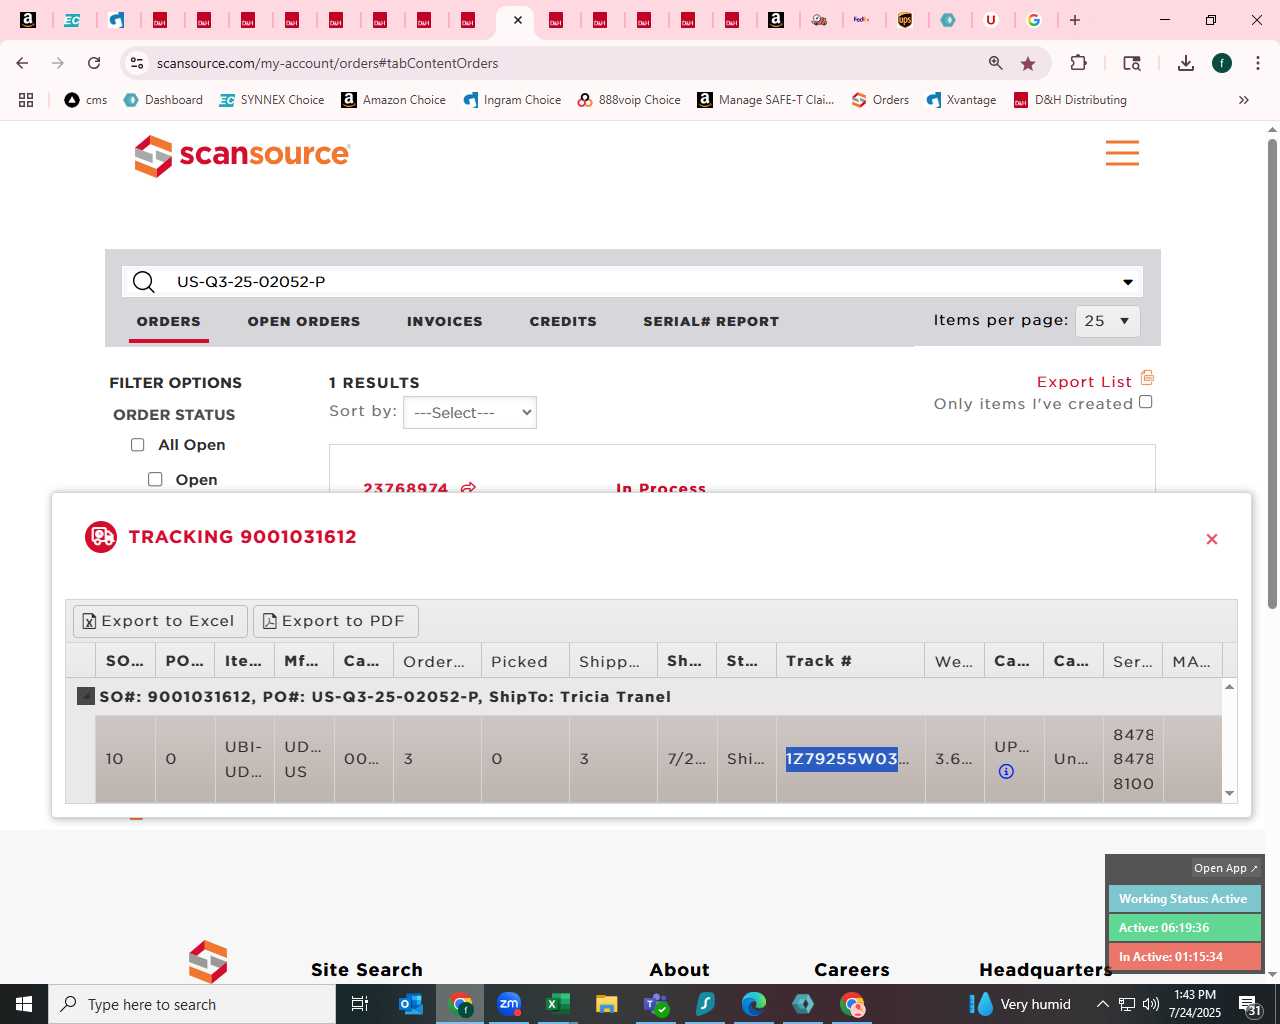Open File Explorer from the taskbar
This screenshot has width=1280, height=1024.
pyautogui.click(x=606, y=1004)
